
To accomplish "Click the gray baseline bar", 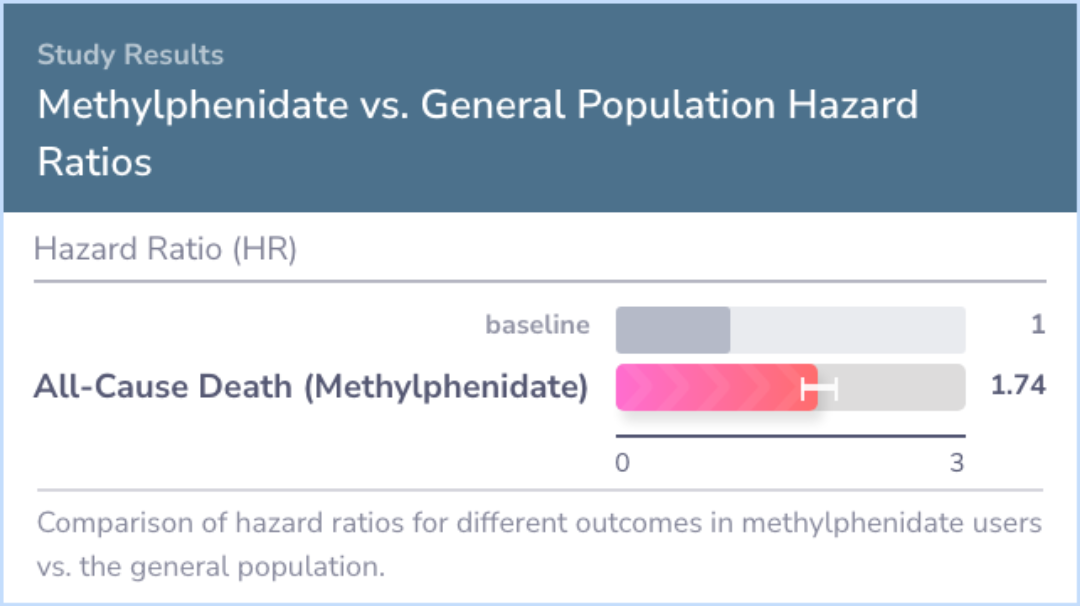I will 673,330.
